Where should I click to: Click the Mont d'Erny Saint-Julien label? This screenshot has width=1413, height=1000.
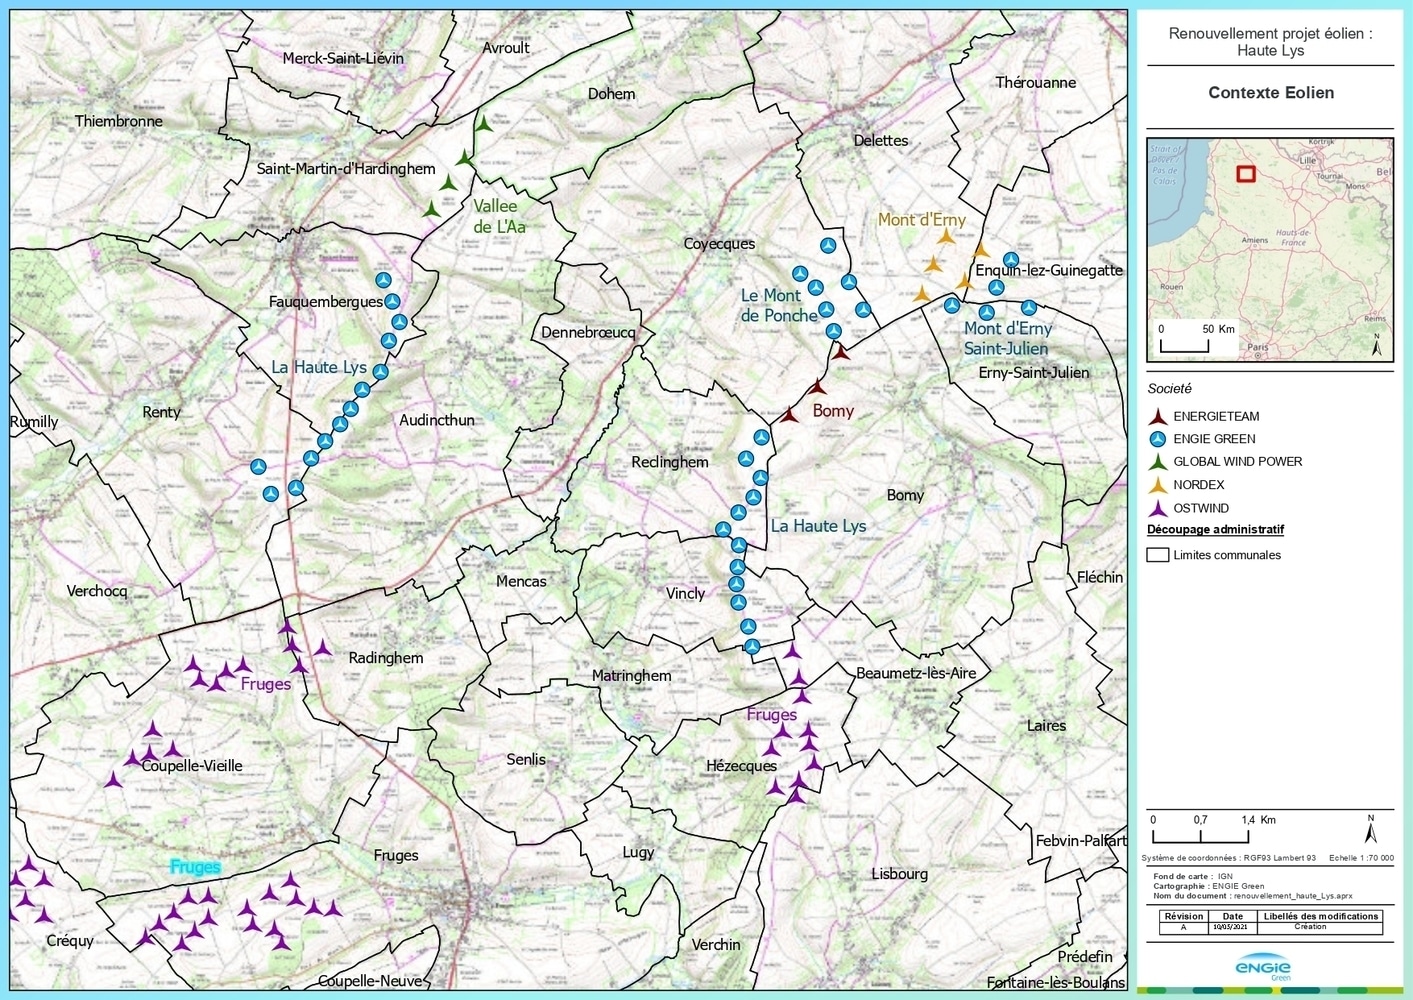(1007, 338)
